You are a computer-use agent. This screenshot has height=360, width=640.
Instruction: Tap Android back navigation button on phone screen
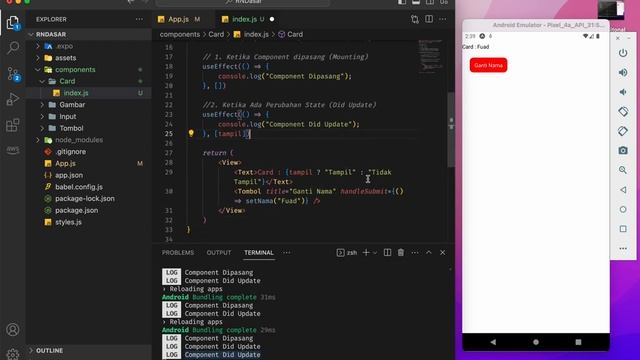[493, 342]
